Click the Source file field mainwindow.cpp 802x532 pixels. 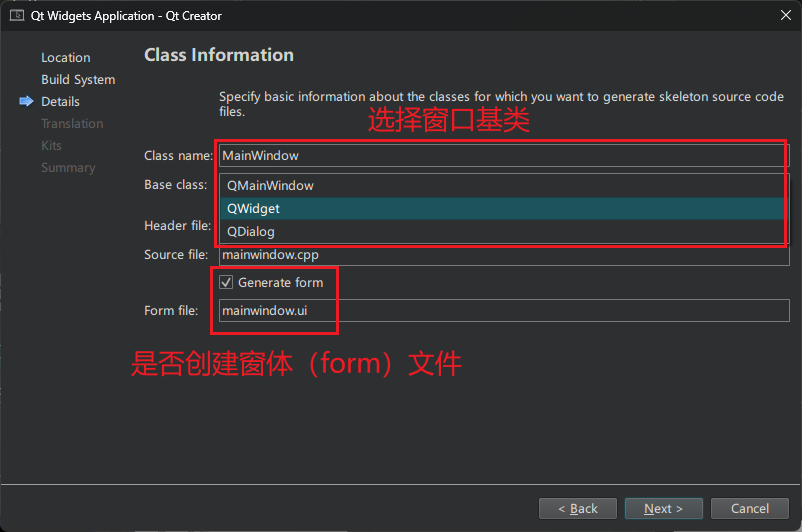pos(500,255)
